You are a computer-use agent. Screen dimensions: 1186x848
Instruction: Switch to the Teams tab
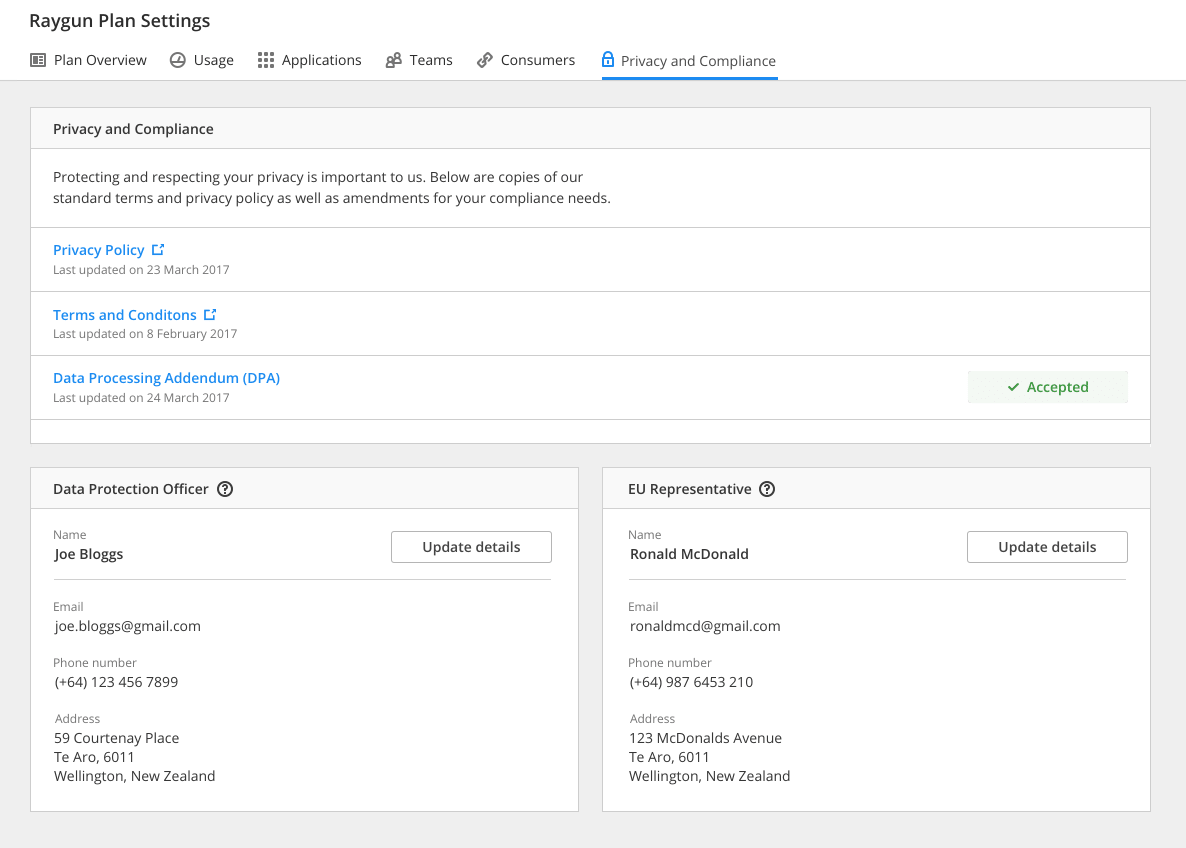(419, 60)
